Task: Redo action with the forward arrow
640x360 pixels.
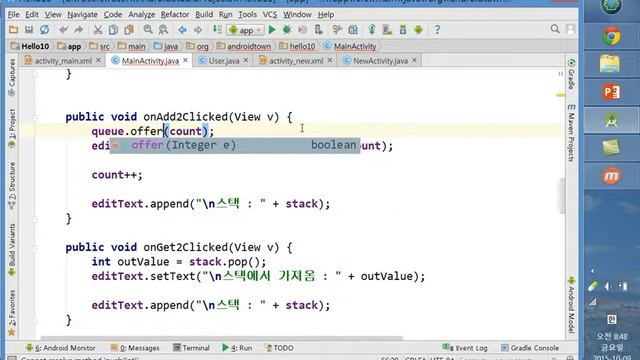Action: pyautogui.click(x=78, y=30)
